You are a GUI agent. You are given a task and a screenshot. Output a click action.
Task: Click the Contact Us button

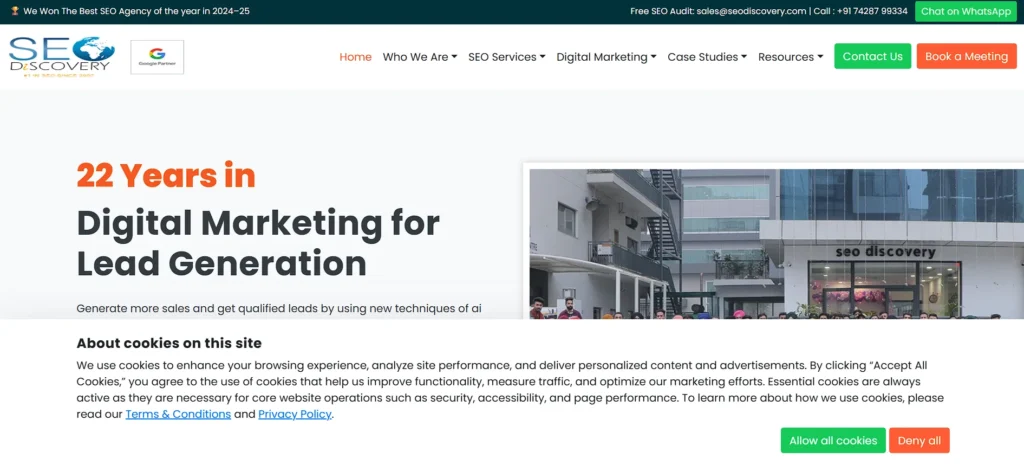(x=872, y=56)
